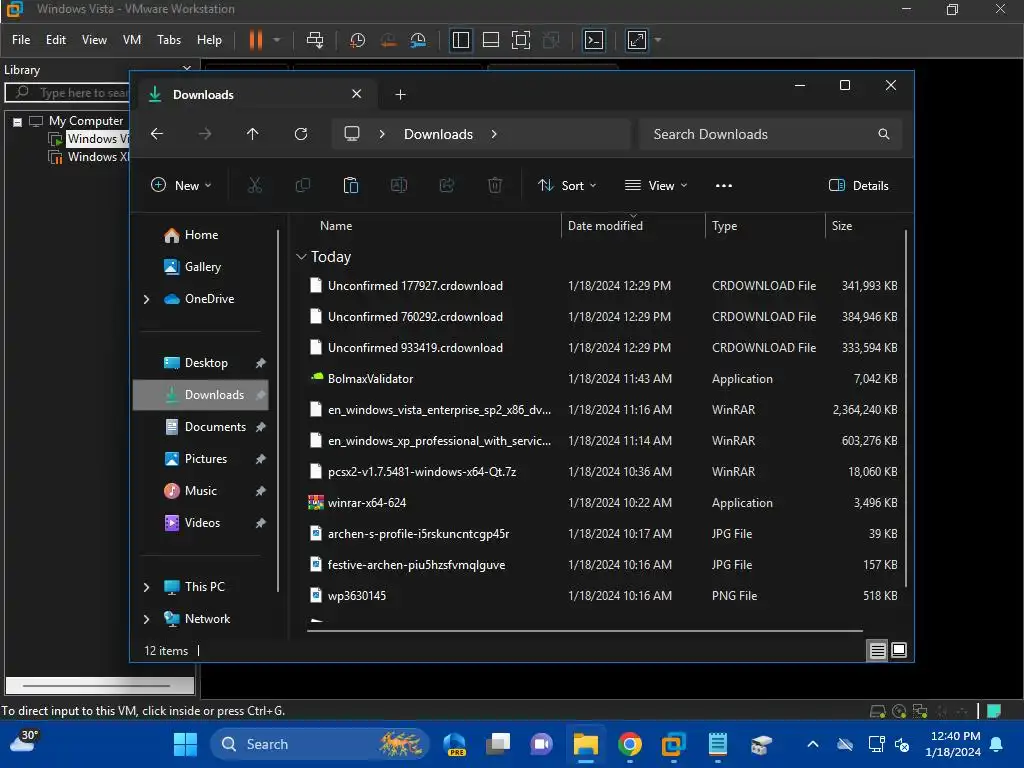Open VMware power options dropdown arrow
This screenshot has width=1024, height=768.
[277, 40]
